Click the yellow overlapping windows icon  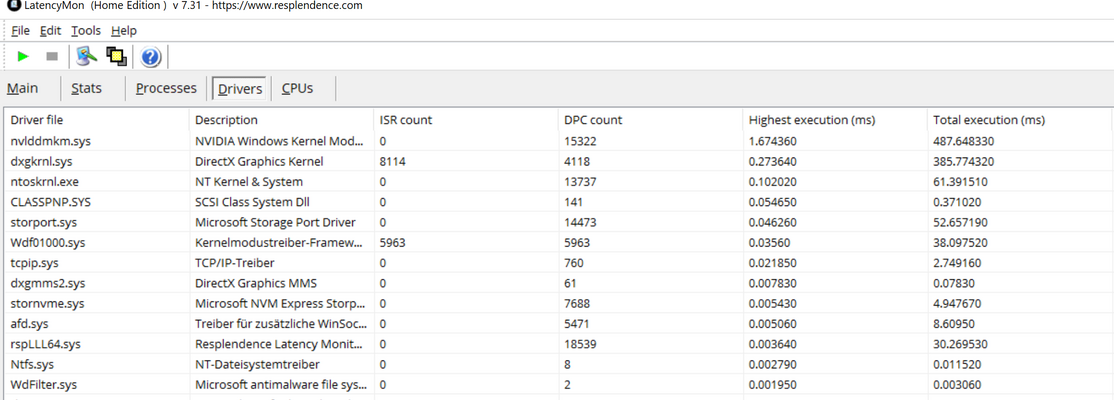[x=116, y=56]
